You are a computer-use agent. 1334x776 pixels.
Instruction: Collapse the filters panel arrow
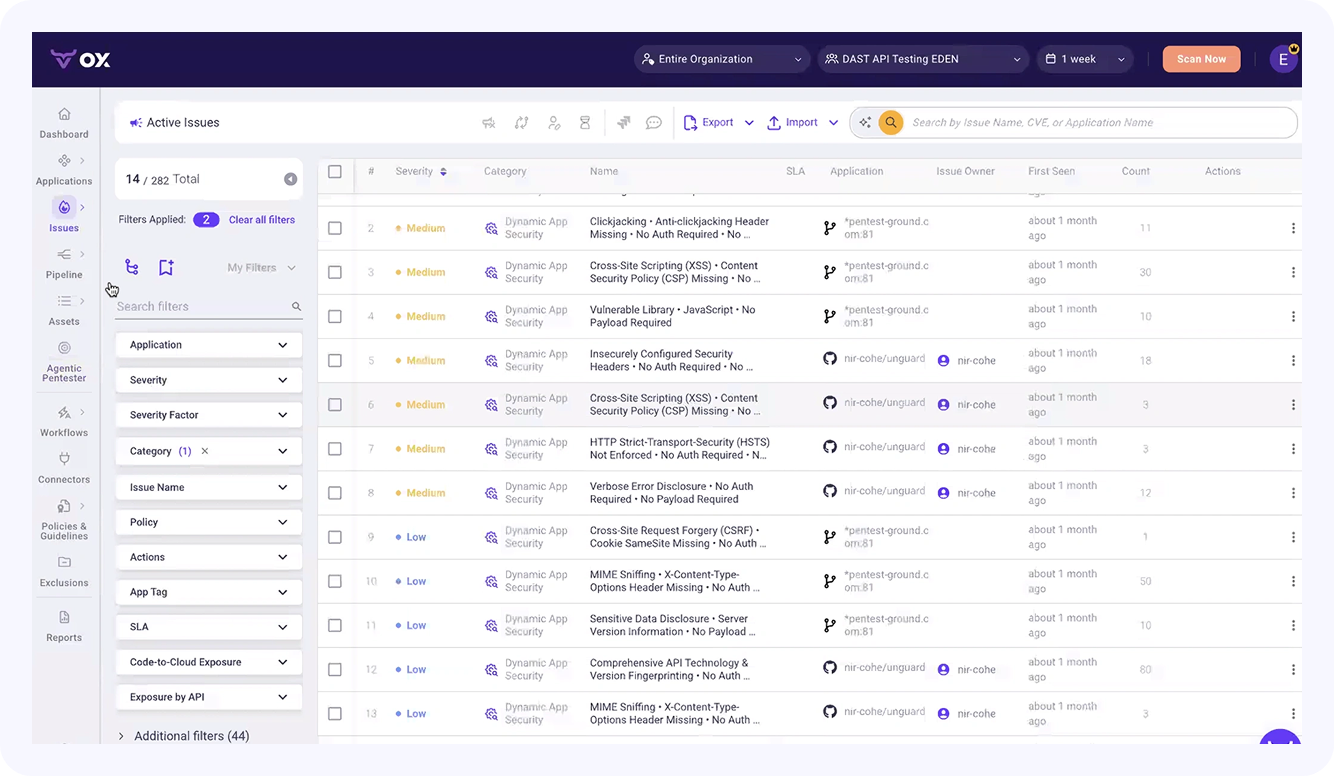pyautogui.click(x=290, y=179)
